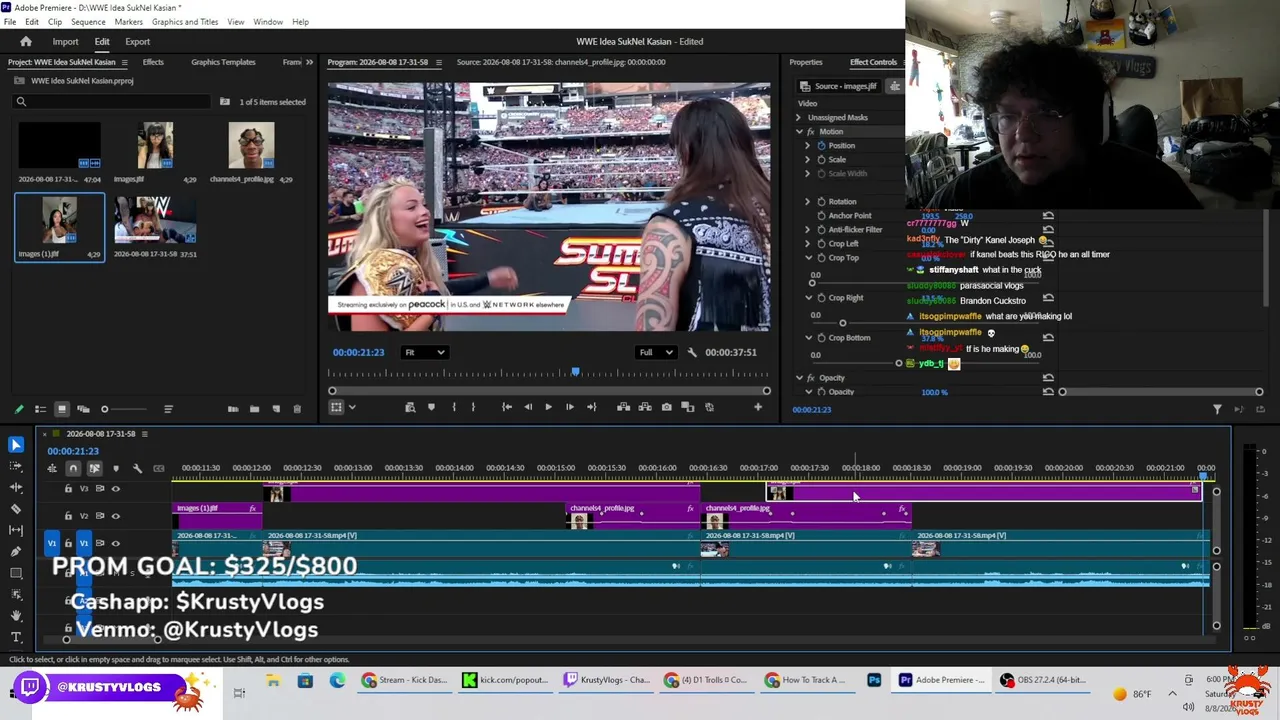Collapse the Motion effect section
Viewport: 1280px width, 720px height.
click(x=798, y=132)
